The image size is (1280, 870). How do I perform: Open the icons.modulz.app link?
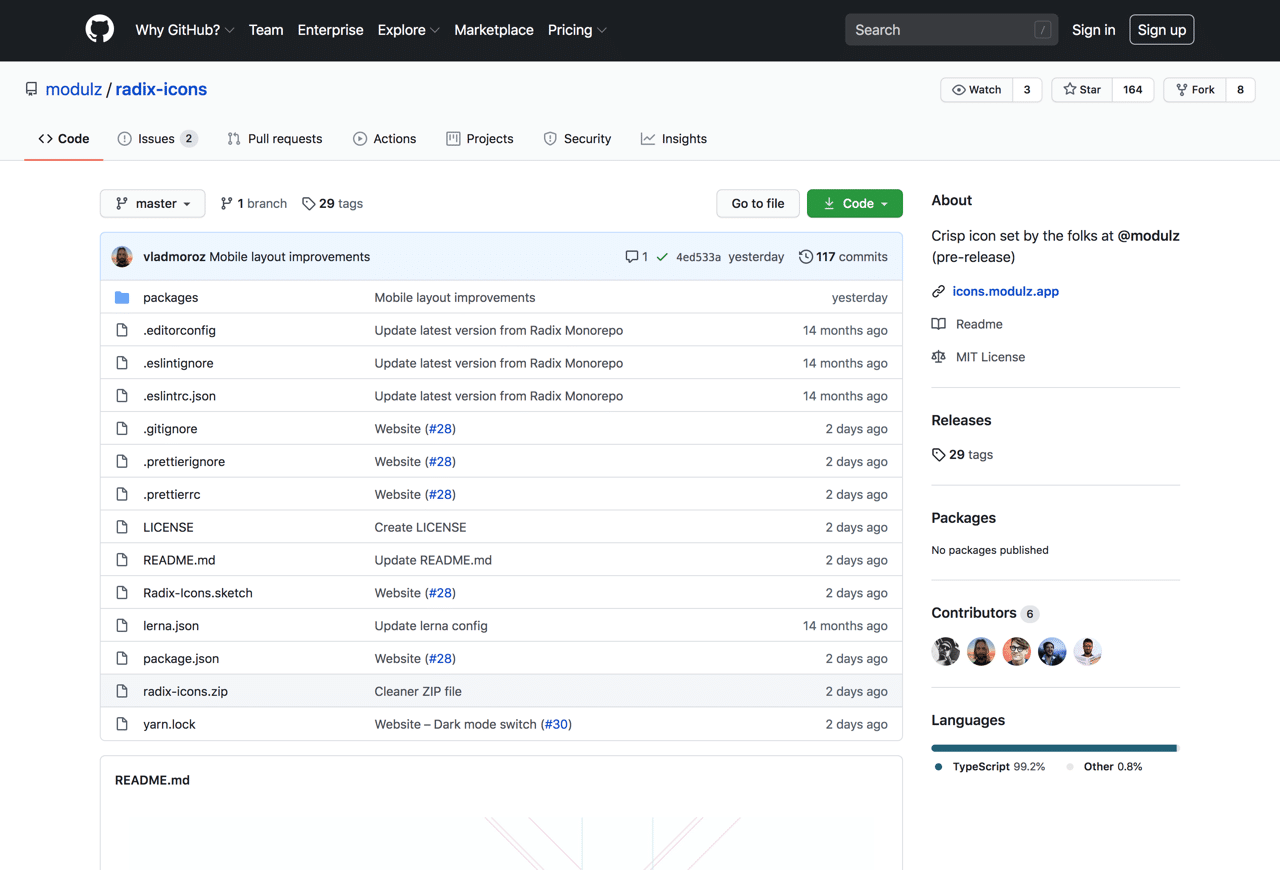[1005, 291]
